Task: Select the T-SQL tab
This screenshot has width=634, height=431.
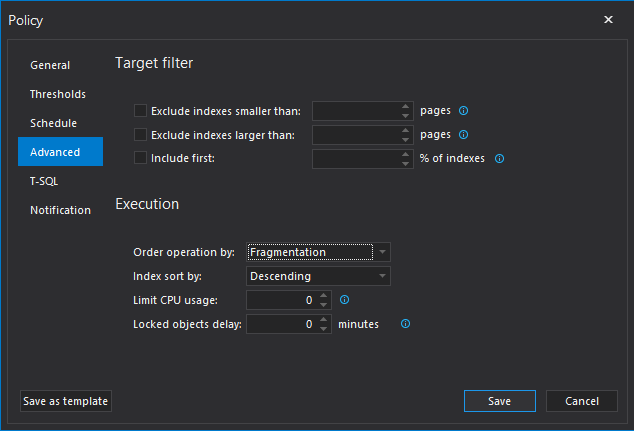Action: (44, 181)
